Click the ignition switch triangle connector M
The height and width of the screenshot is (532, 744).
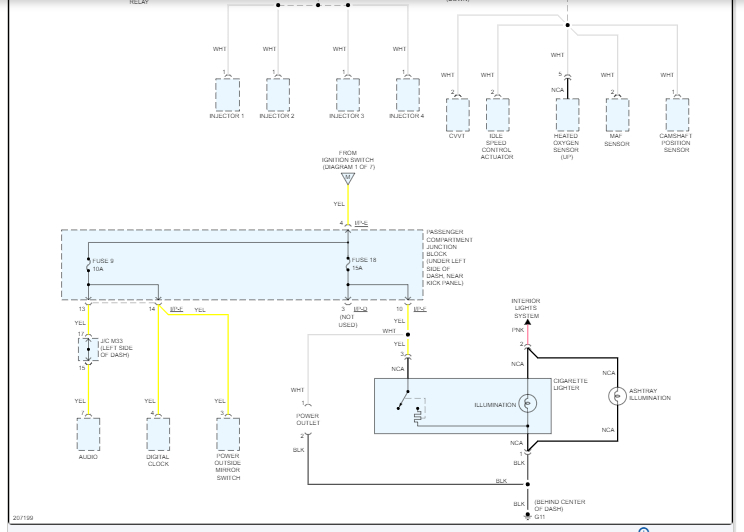click(348, 179)
